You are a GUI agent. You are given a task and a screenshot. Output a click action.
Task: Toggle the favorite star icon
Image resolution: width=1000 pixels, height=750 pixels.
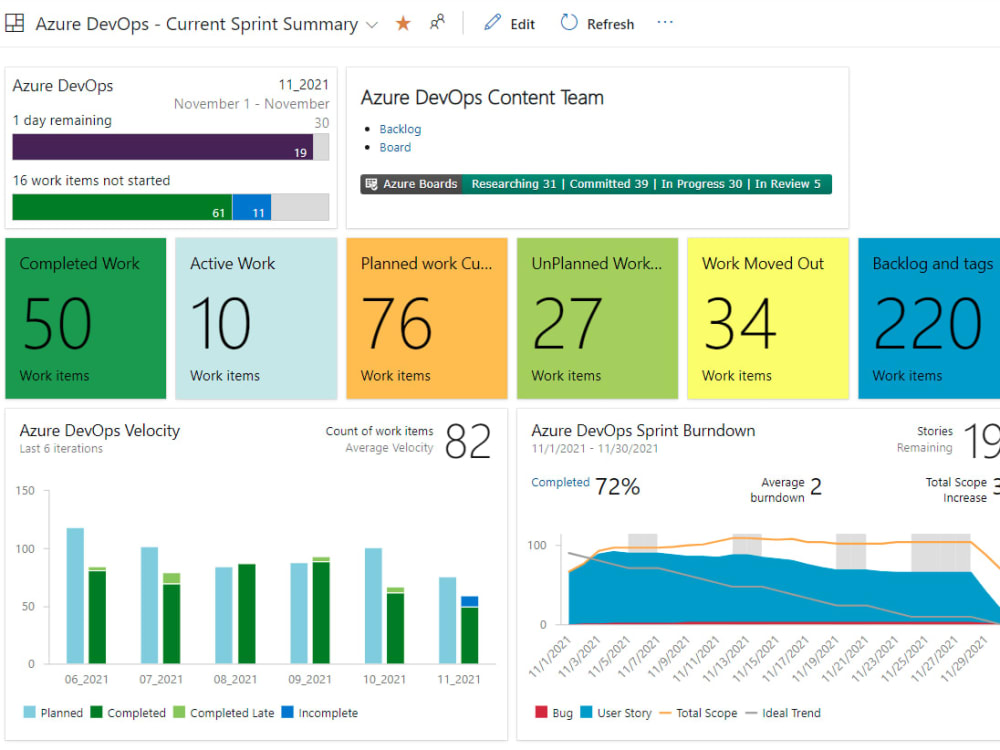click(403, 24)
